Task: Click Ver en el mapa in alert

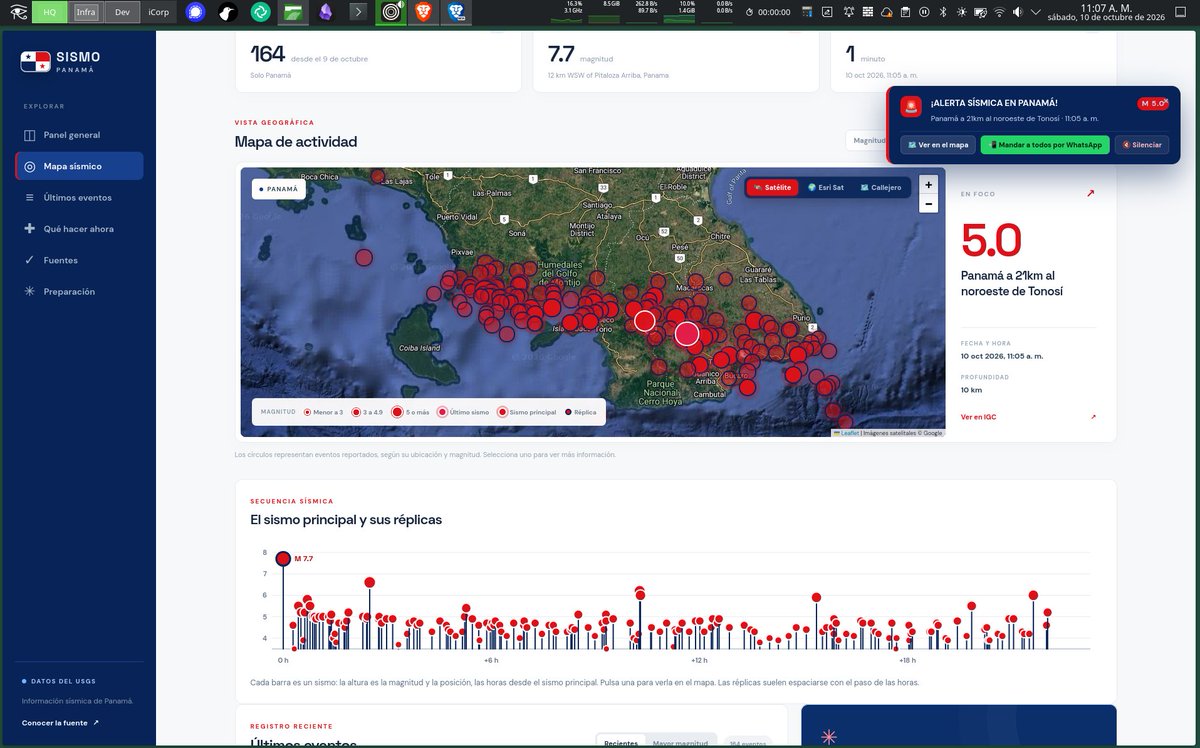Action: [x=938, y=145]
